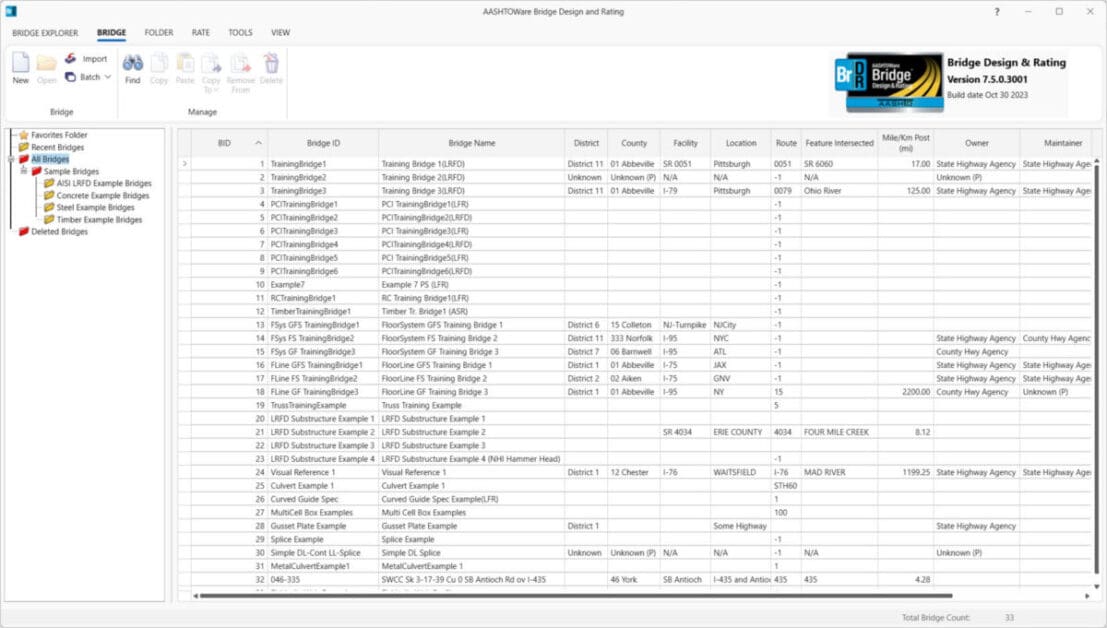
Task: Click the Paste icon
Action: [185, 63]
